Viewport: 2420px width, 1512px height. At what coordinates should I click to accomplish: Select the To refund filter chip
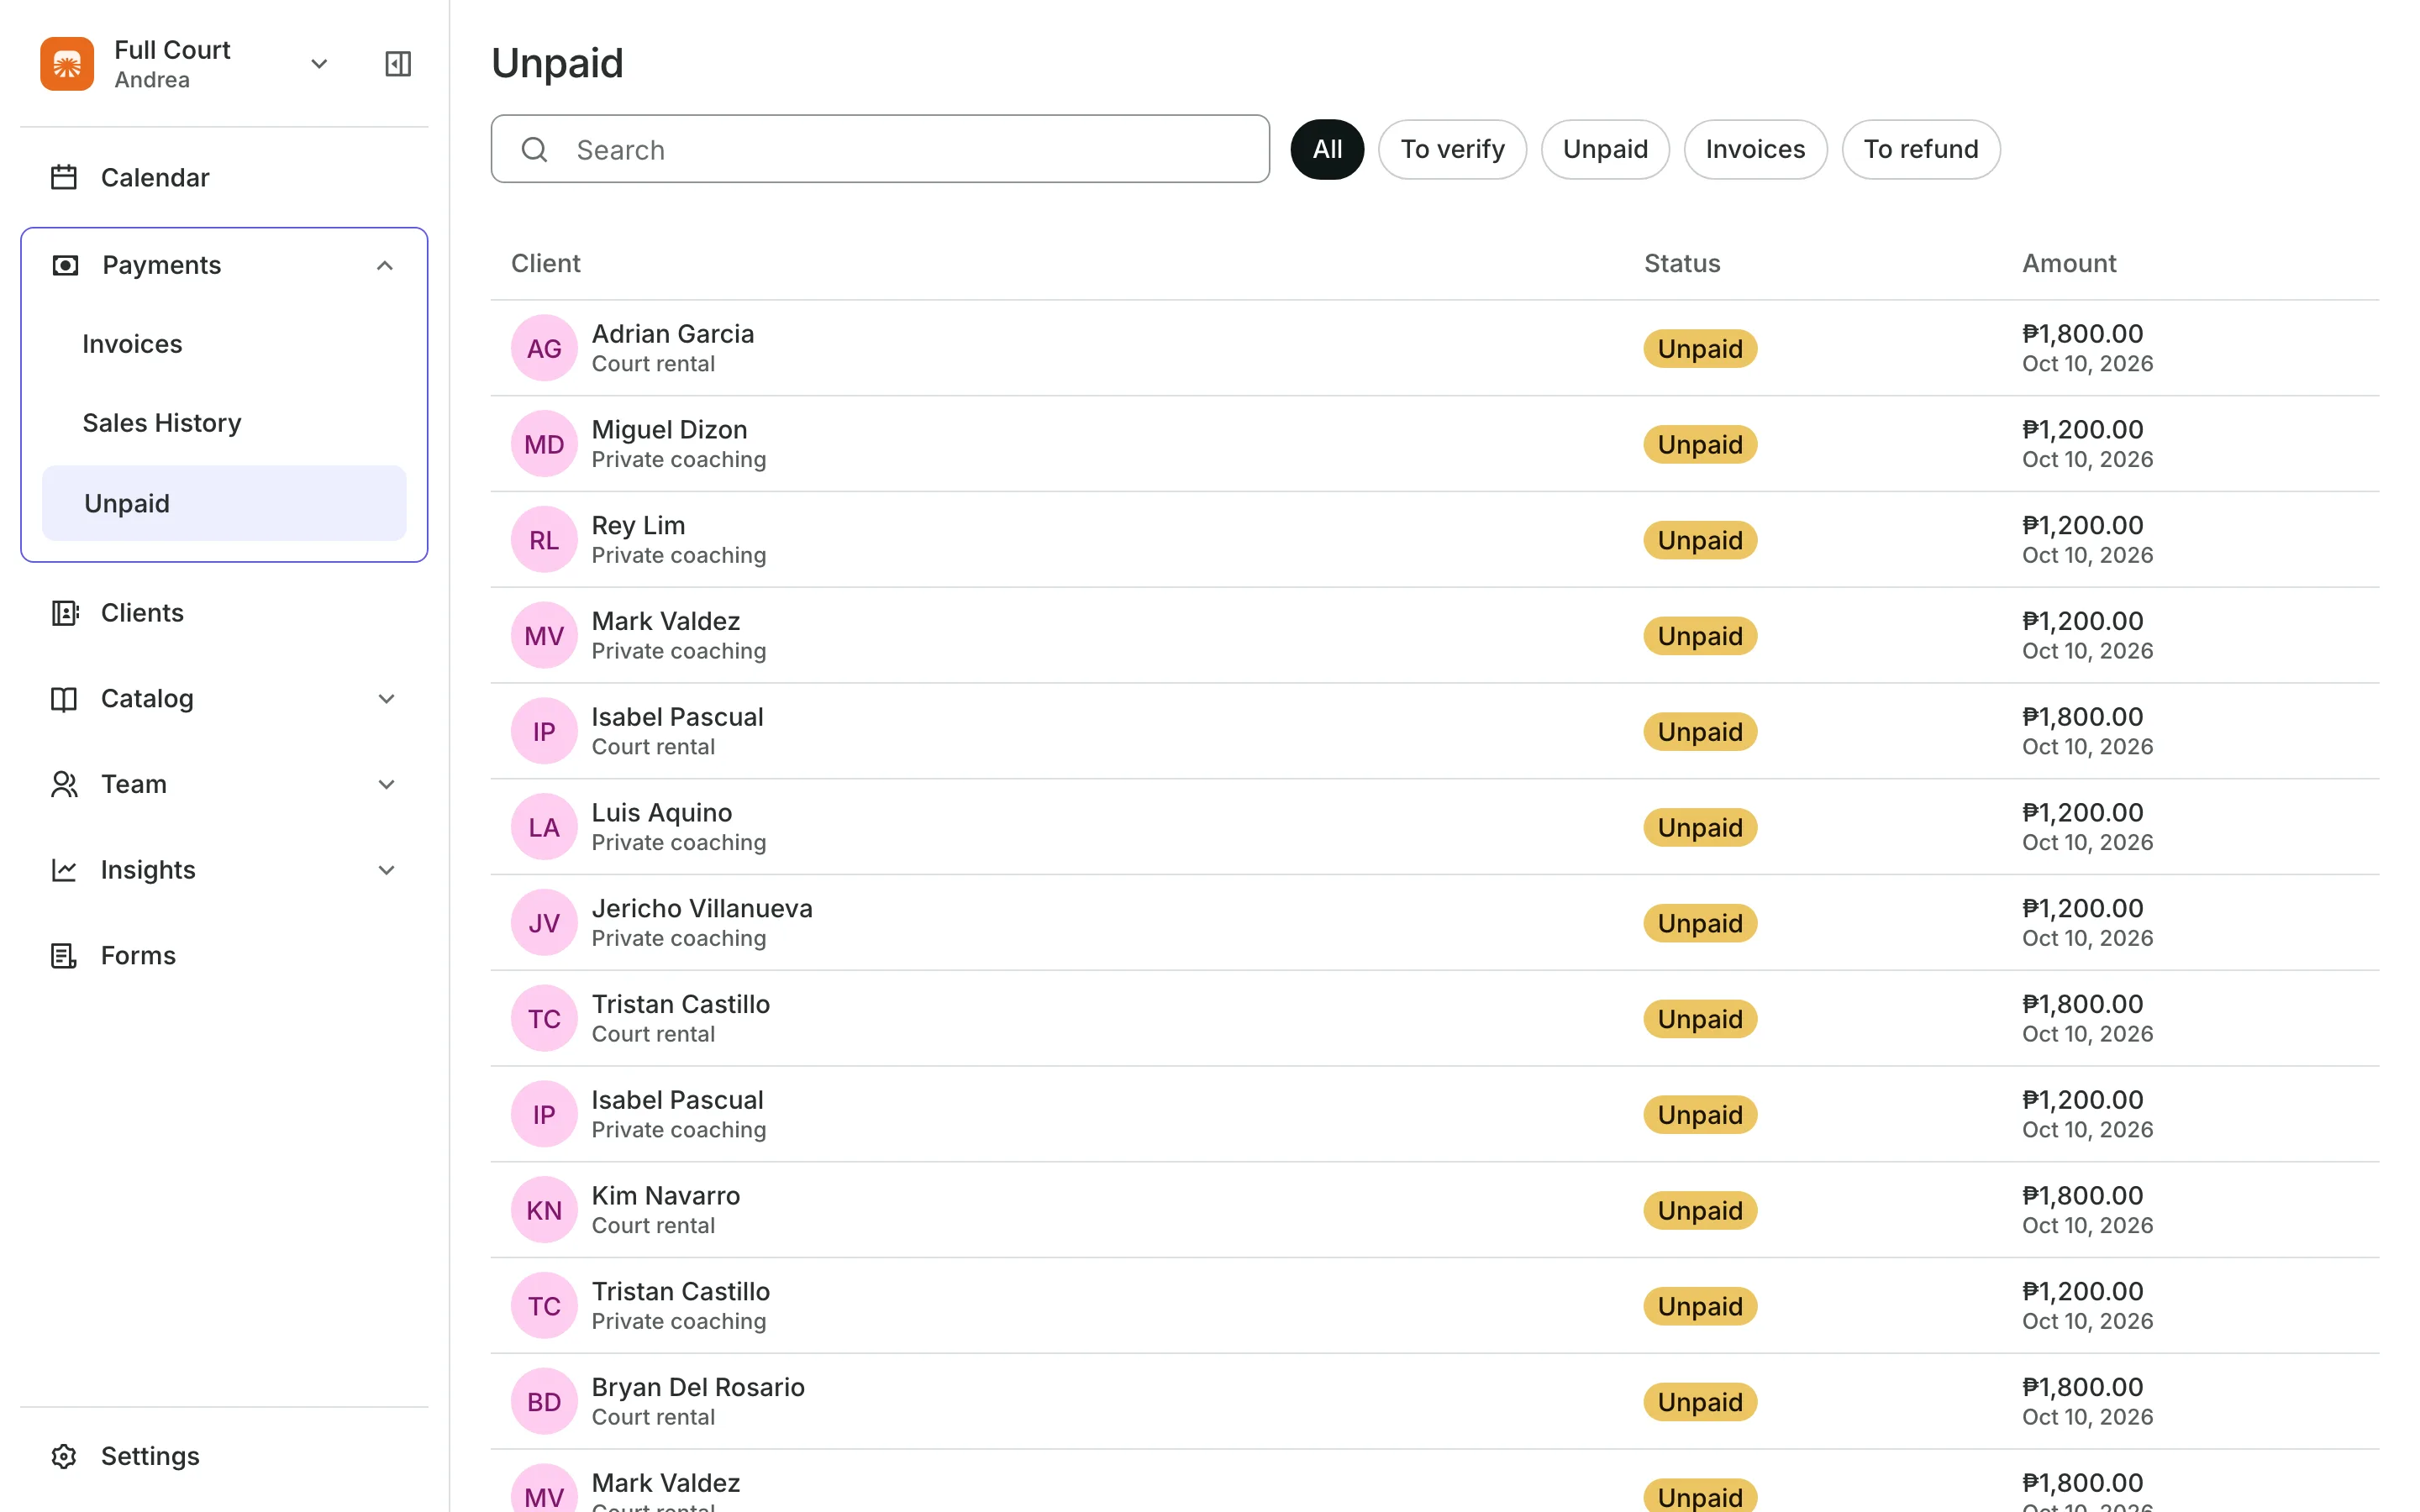pos(1921,149)
